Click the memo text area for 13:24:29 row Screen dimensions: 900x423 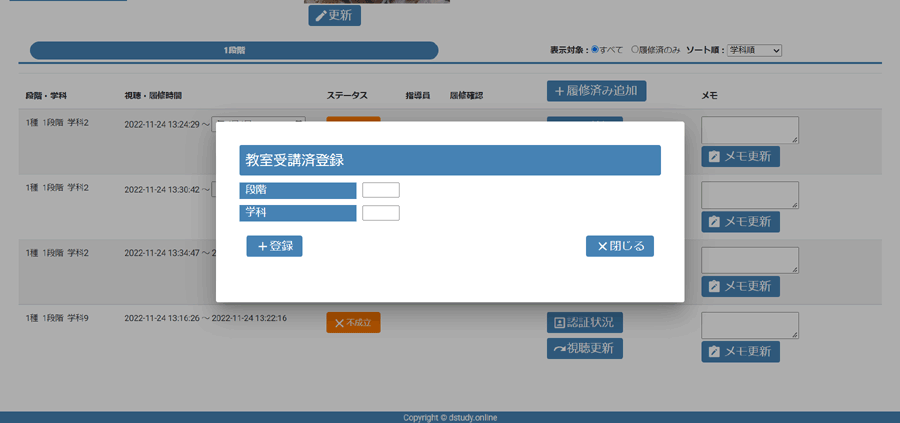pos(749,130)
